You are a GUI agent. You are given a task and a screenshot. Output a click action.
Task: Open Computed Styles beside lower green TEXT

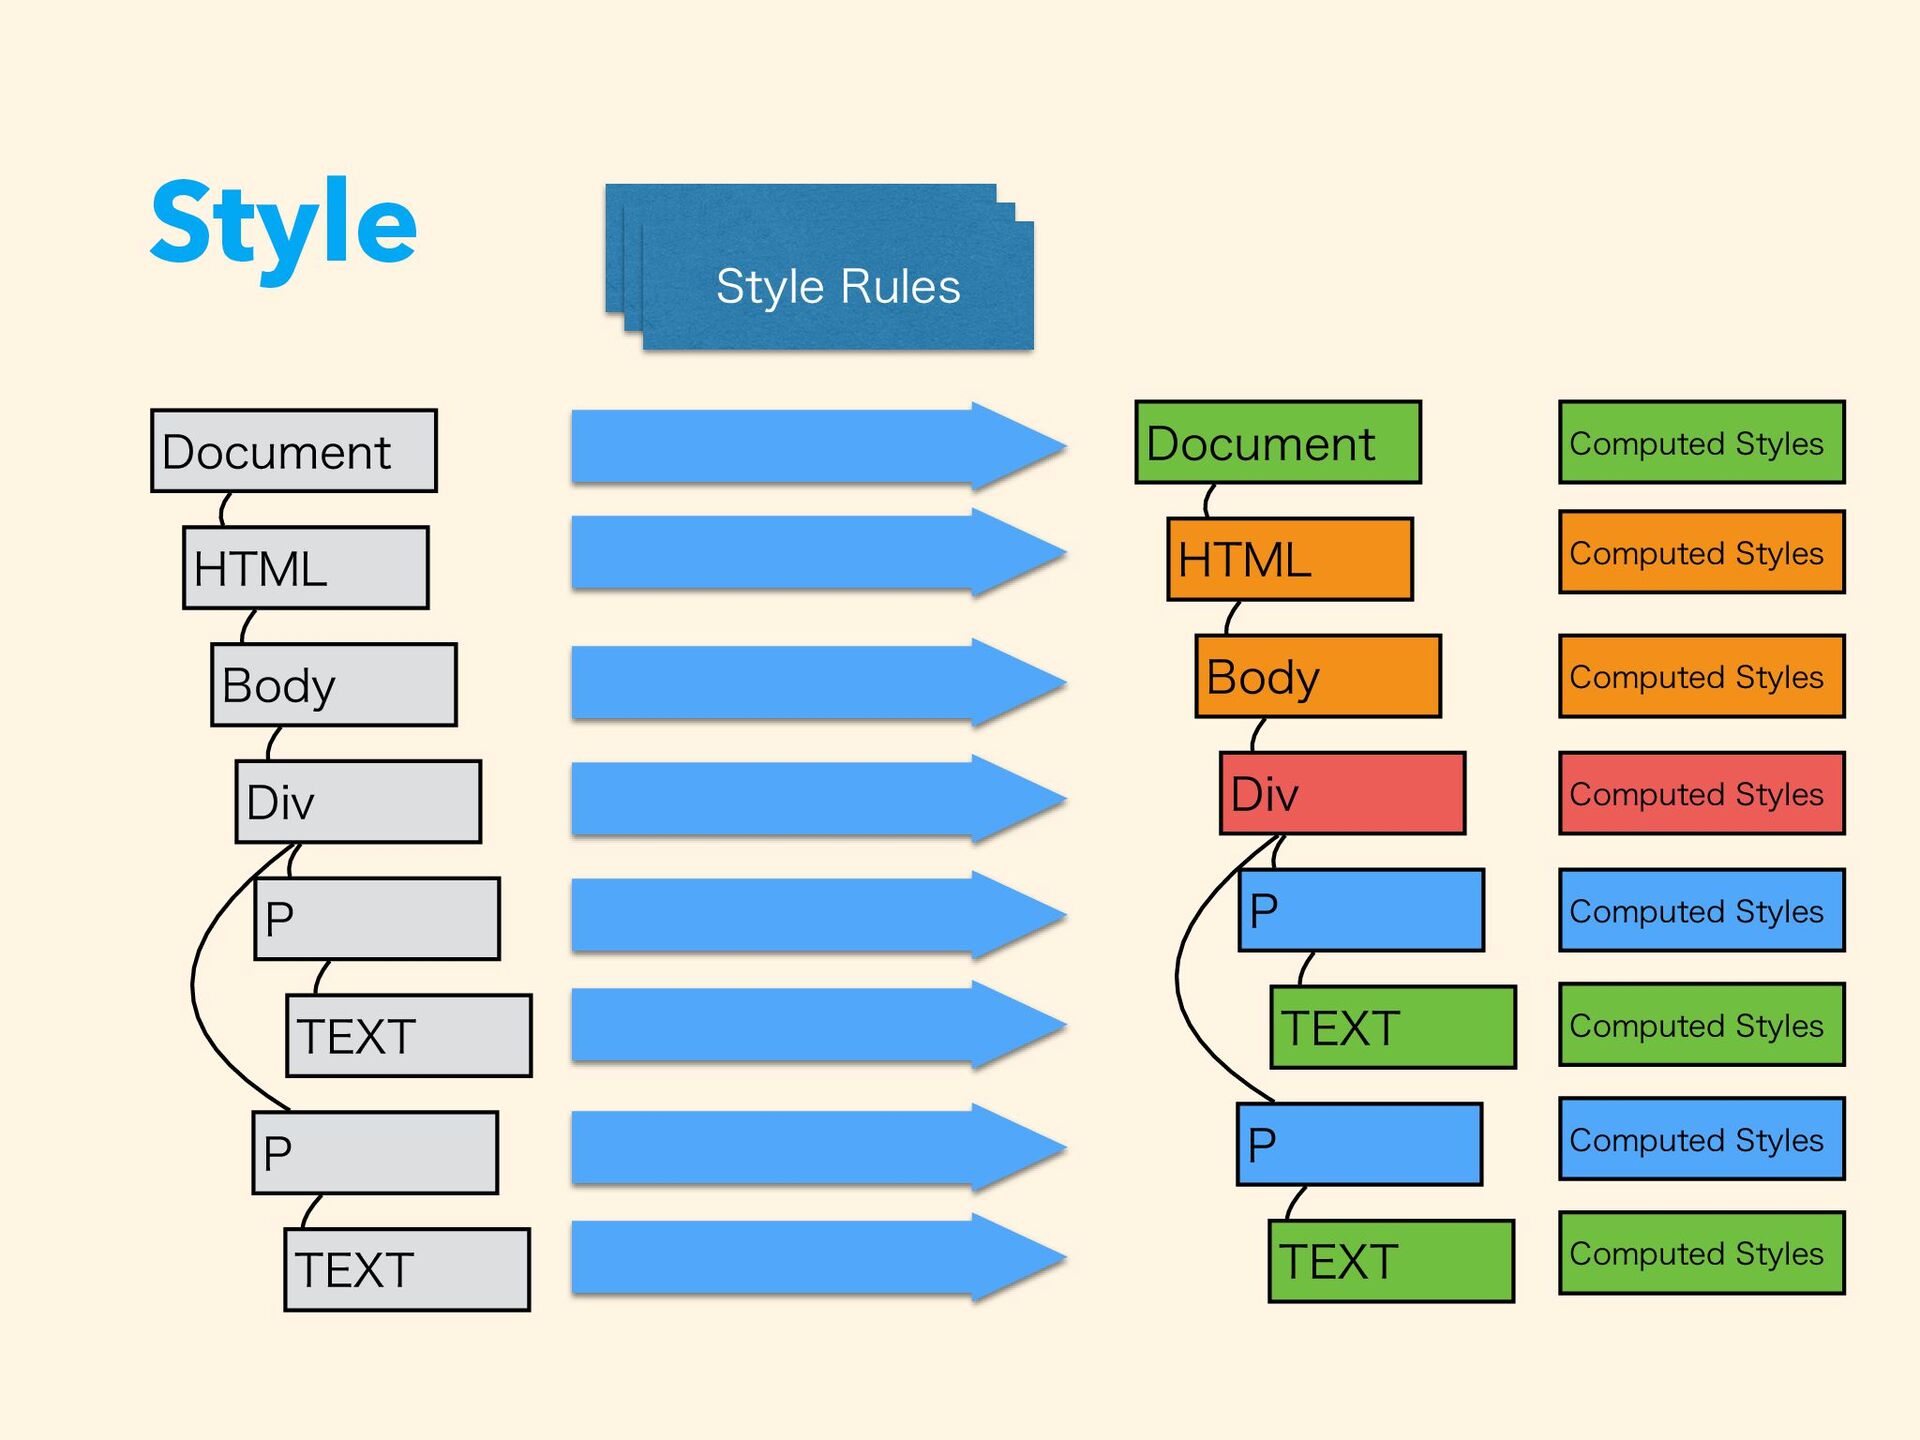(1702, 1253)
